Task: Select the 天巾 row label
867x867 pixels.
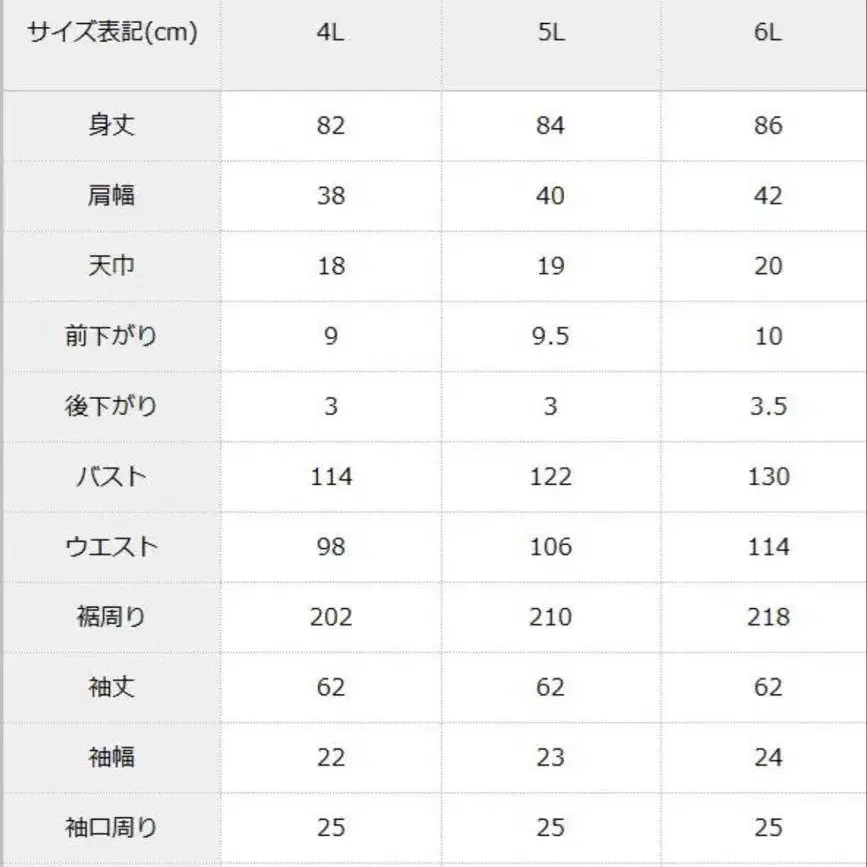Action: 112,266
